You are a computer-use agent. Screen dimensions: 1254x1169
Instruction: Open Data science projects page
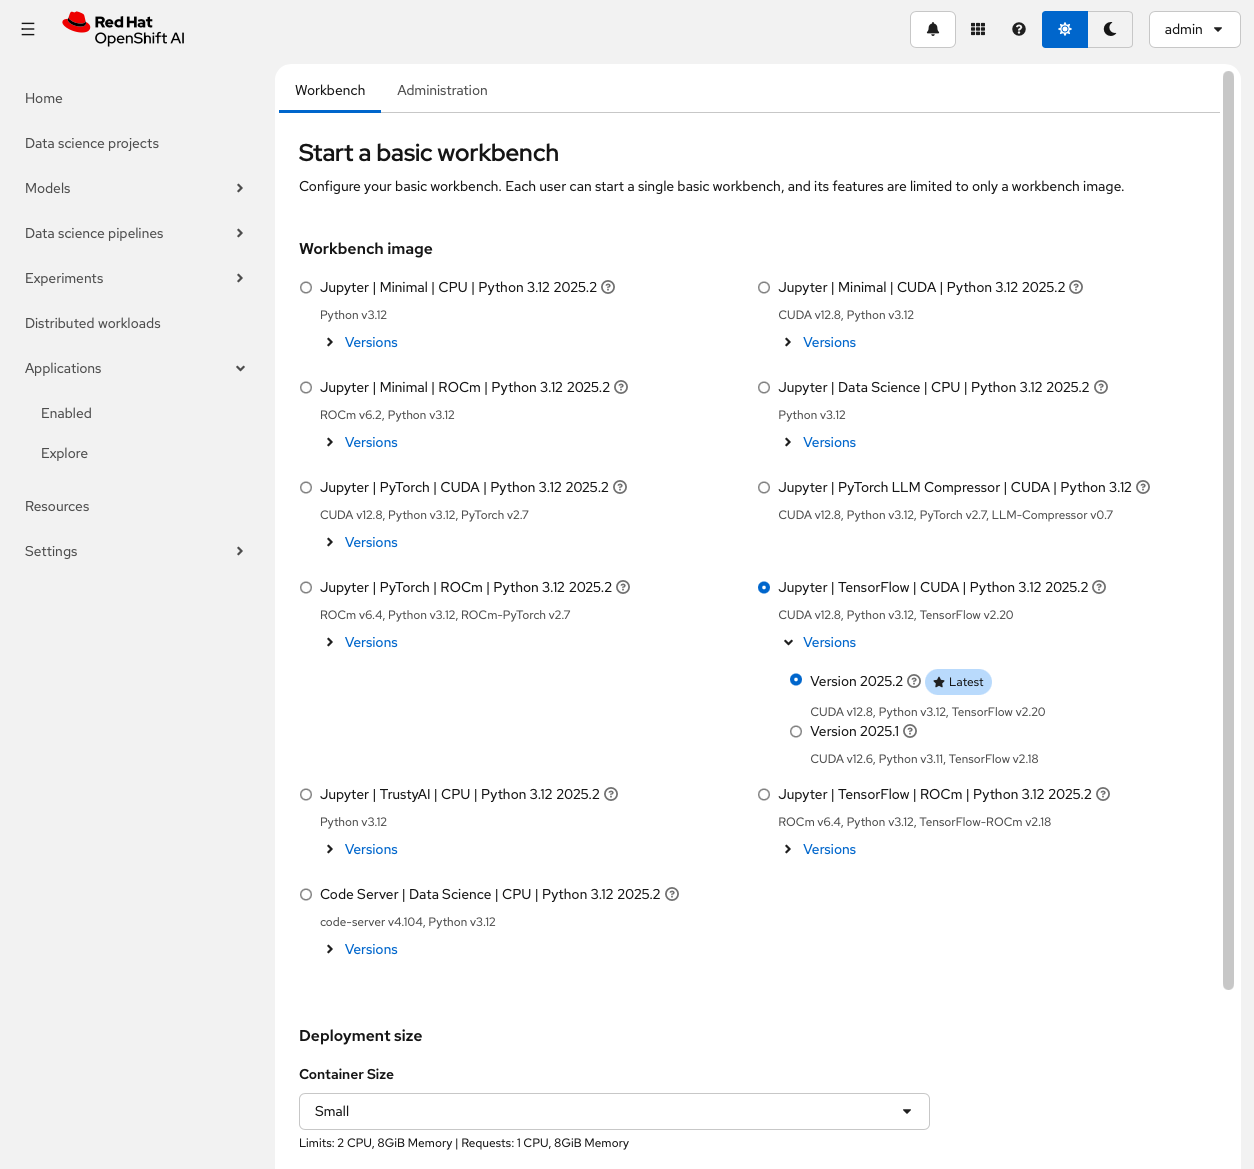point(135,143)
